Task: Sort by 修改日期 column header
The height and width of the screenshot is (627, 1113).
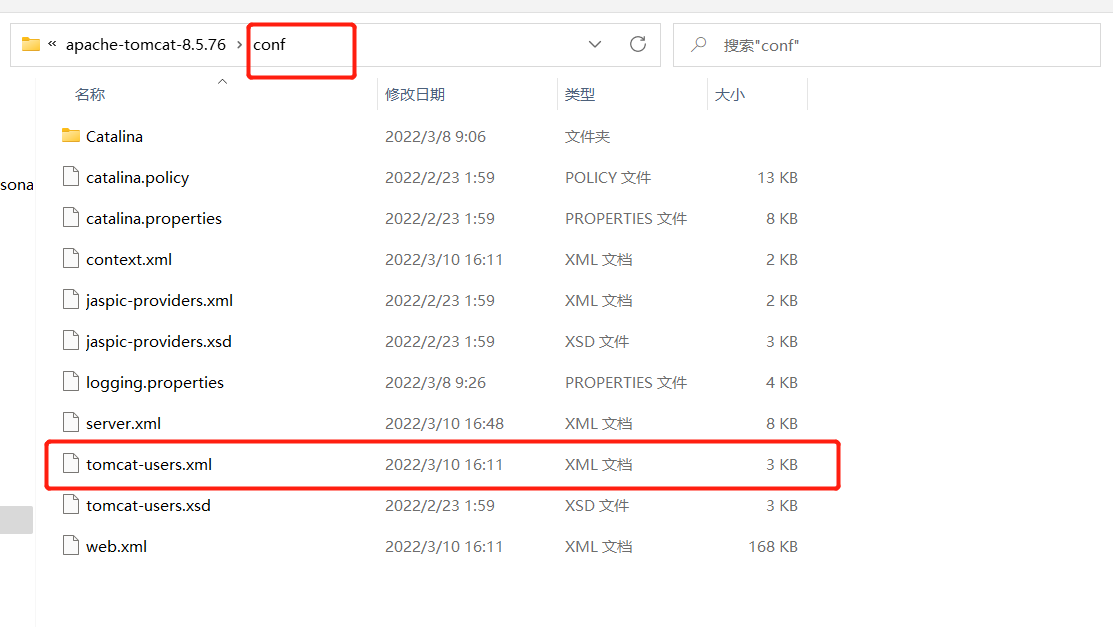Action: click(415, 94)
